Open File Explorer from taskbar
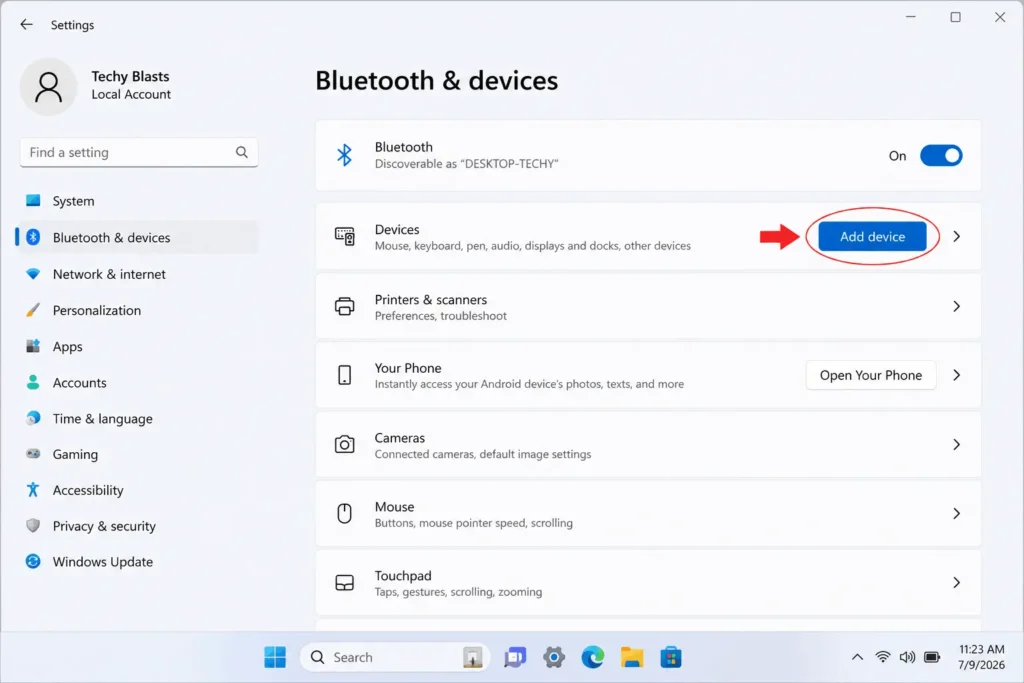 pos(632,658)
